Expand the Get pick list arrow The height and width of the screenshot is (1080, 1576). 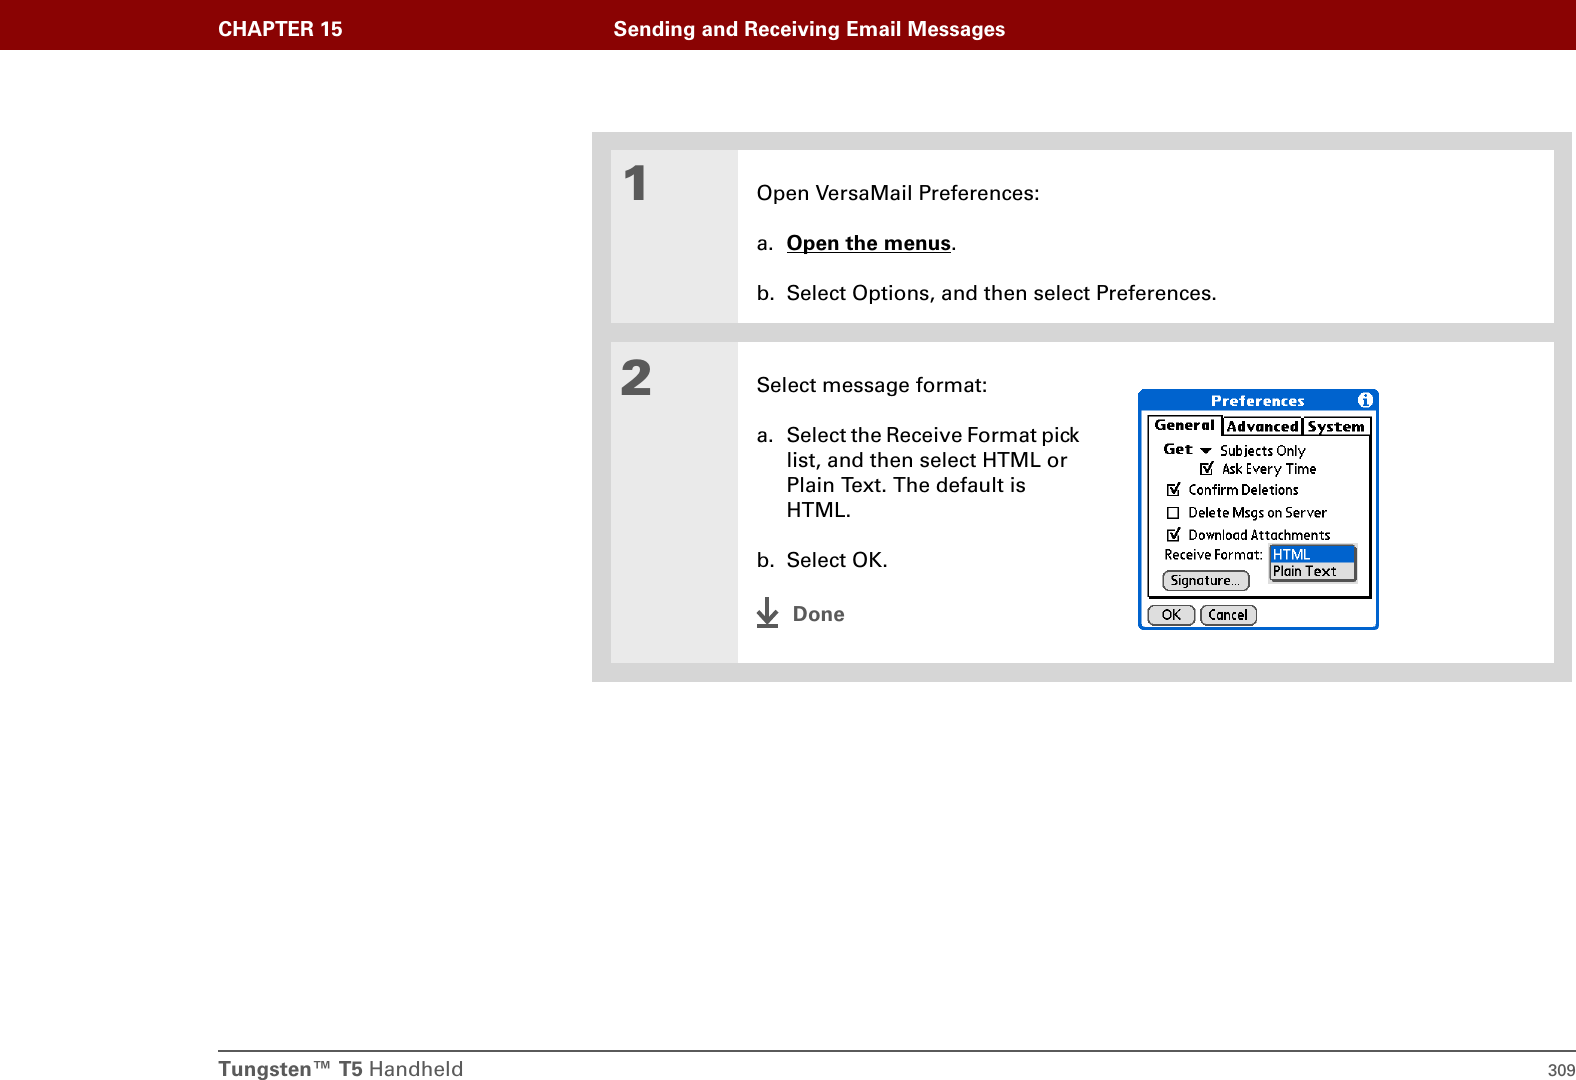(x=1206, y=450)
